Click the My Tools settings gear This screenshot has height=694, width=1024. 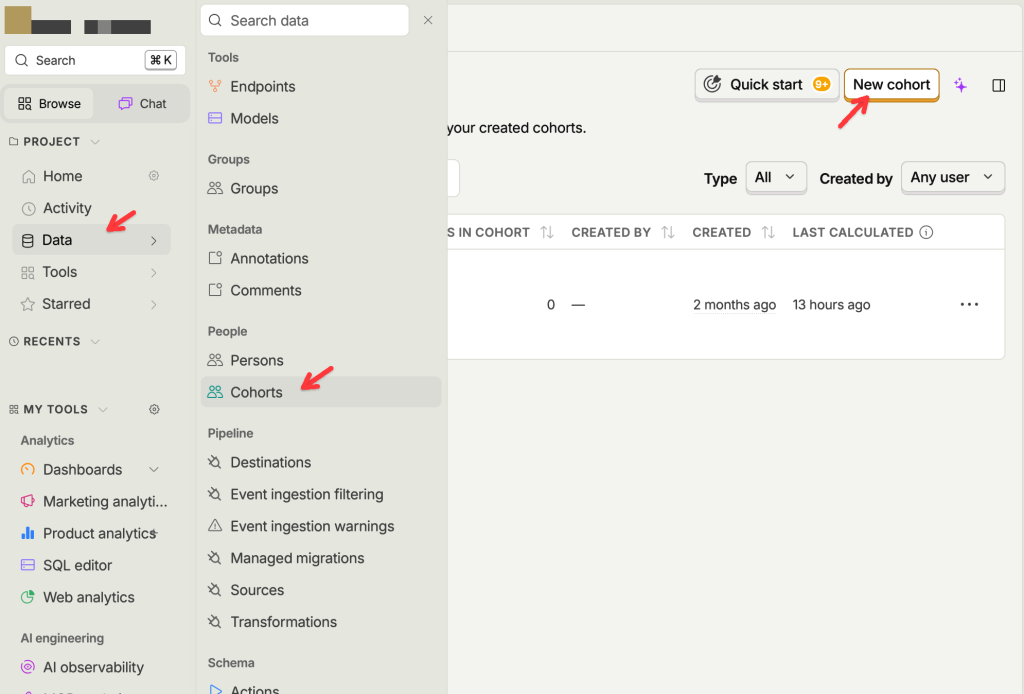click(x=154, y=409)
